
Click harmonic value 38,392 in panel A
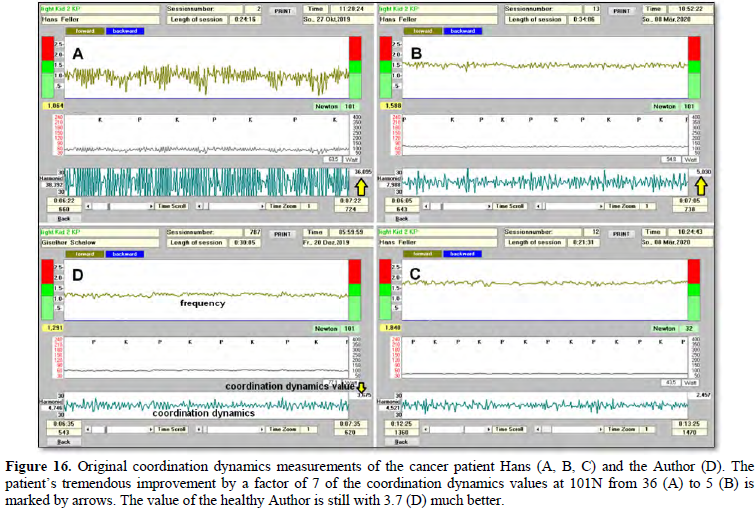tap(54, 185)
